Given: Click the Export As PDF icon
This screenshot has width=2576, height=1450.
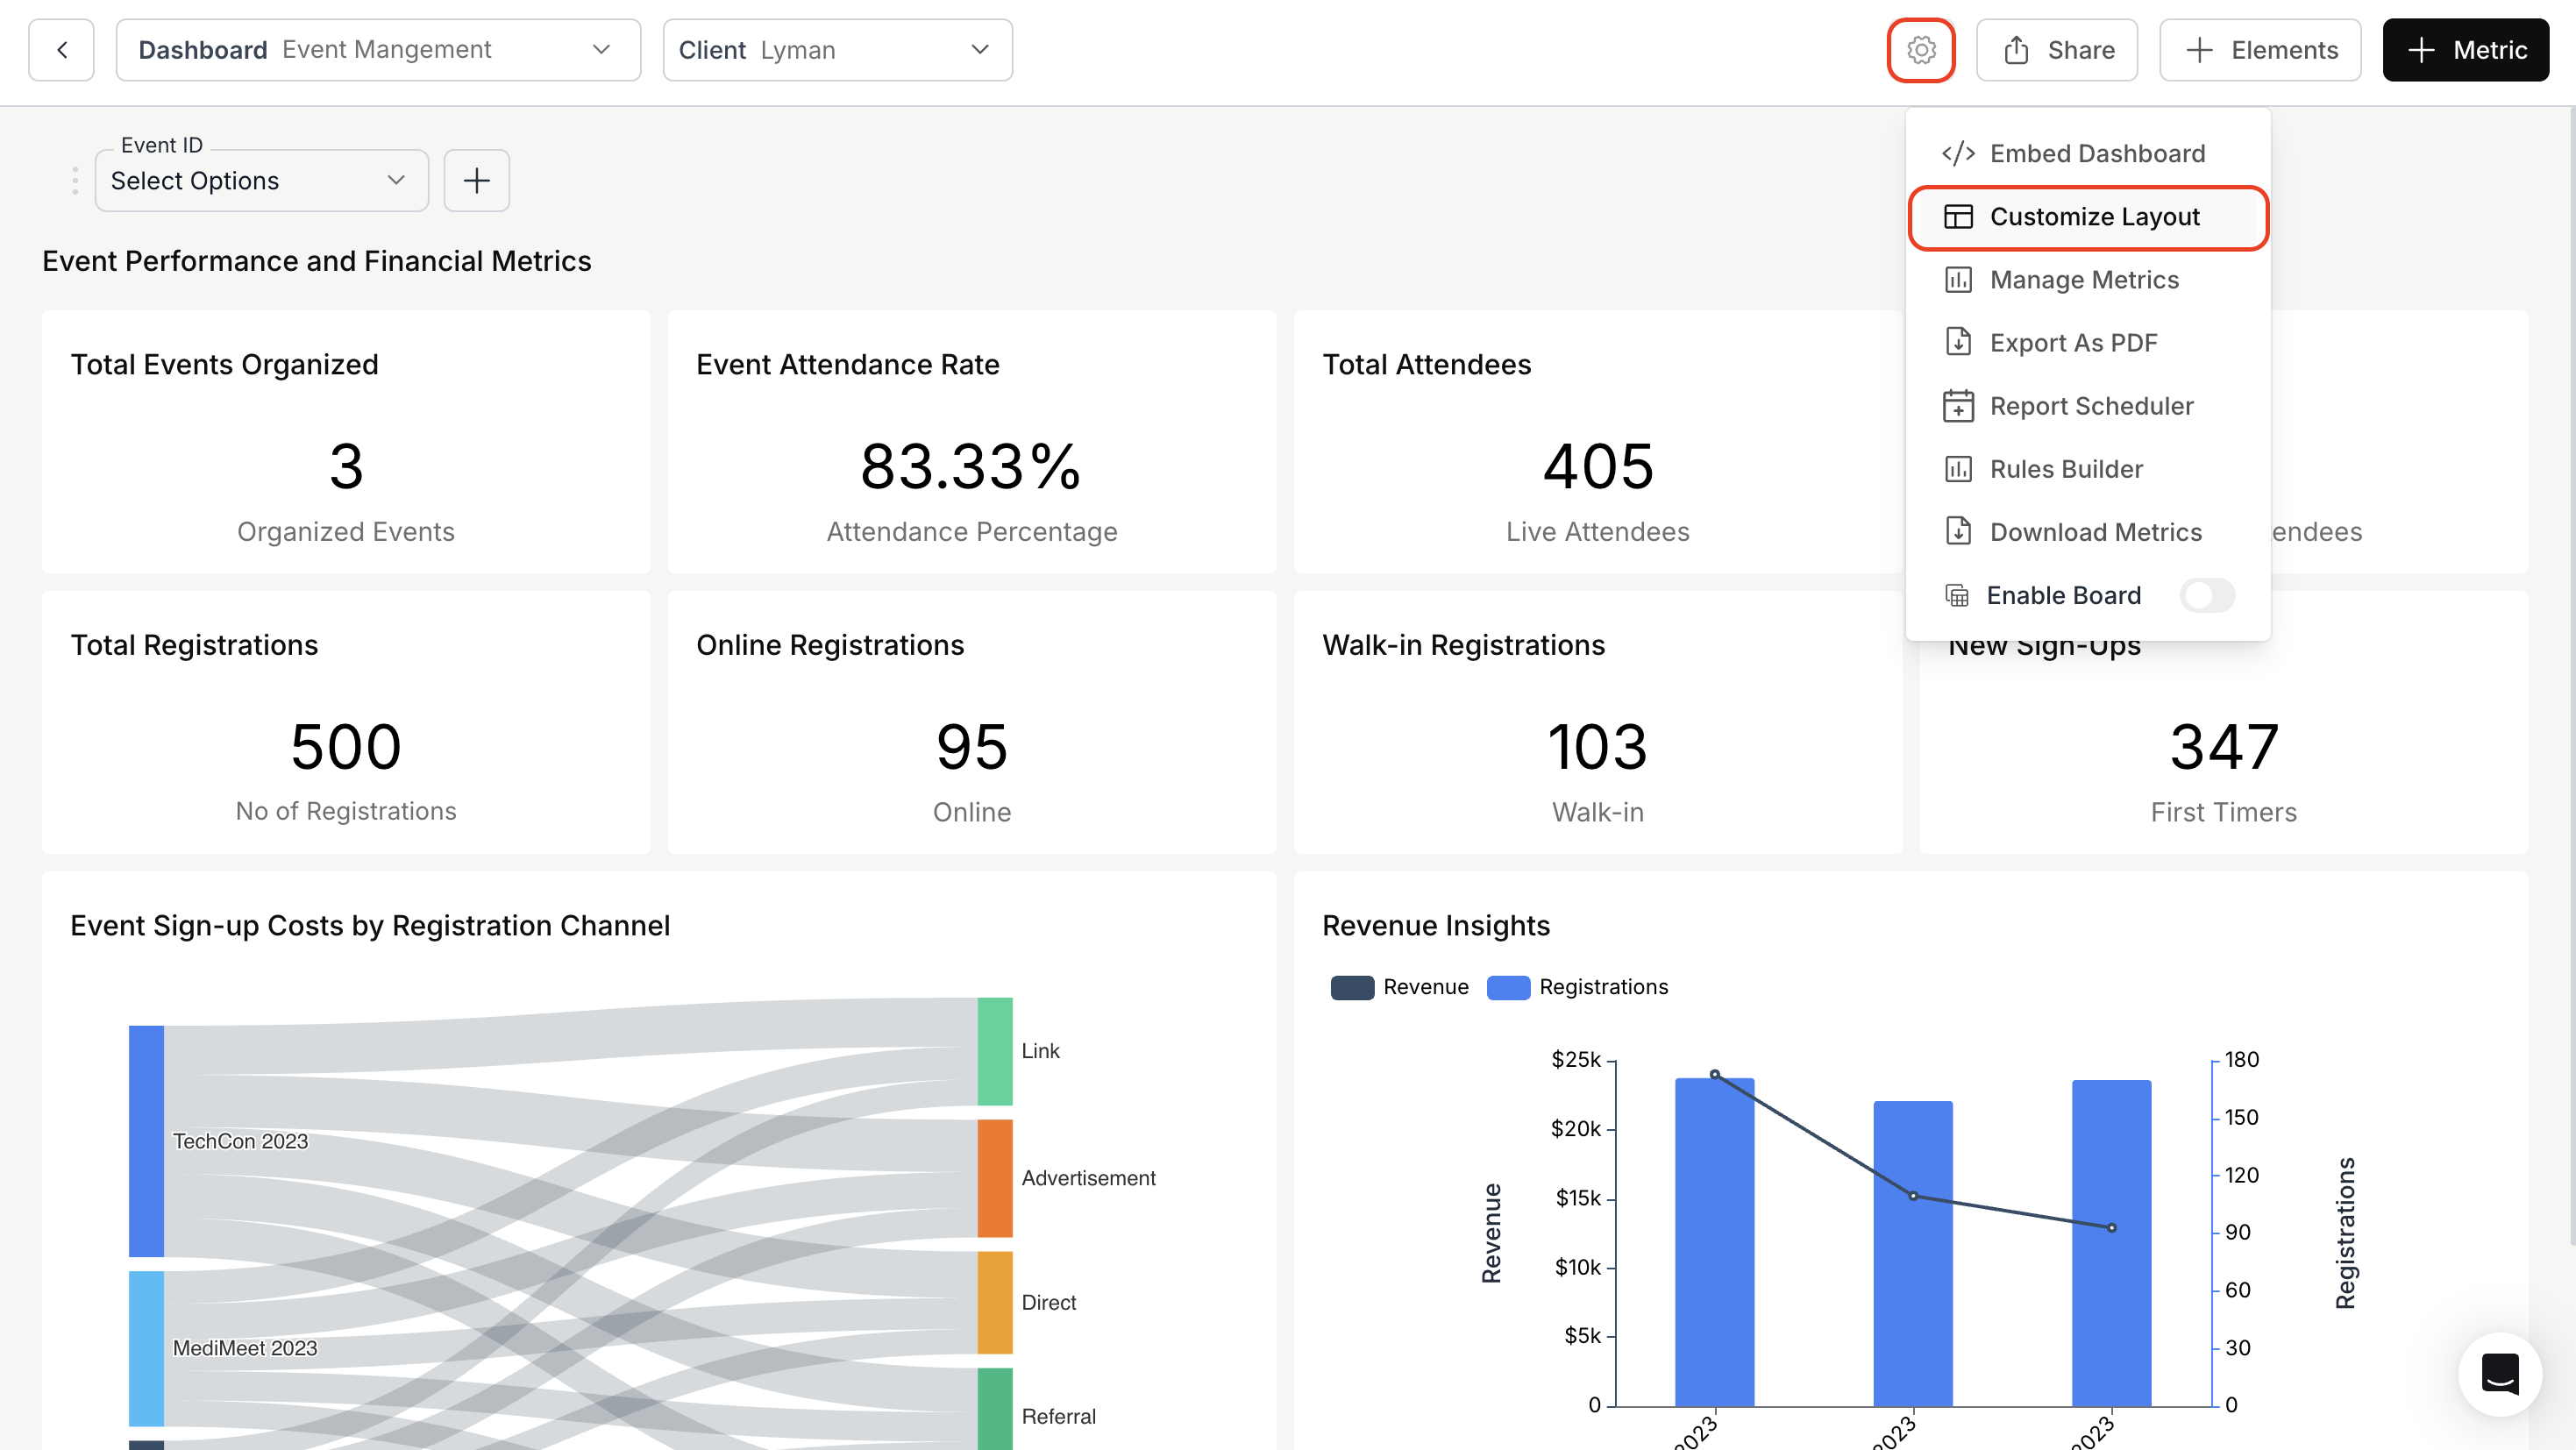Looking at the screenshot, I should [x=1958, y=342].
